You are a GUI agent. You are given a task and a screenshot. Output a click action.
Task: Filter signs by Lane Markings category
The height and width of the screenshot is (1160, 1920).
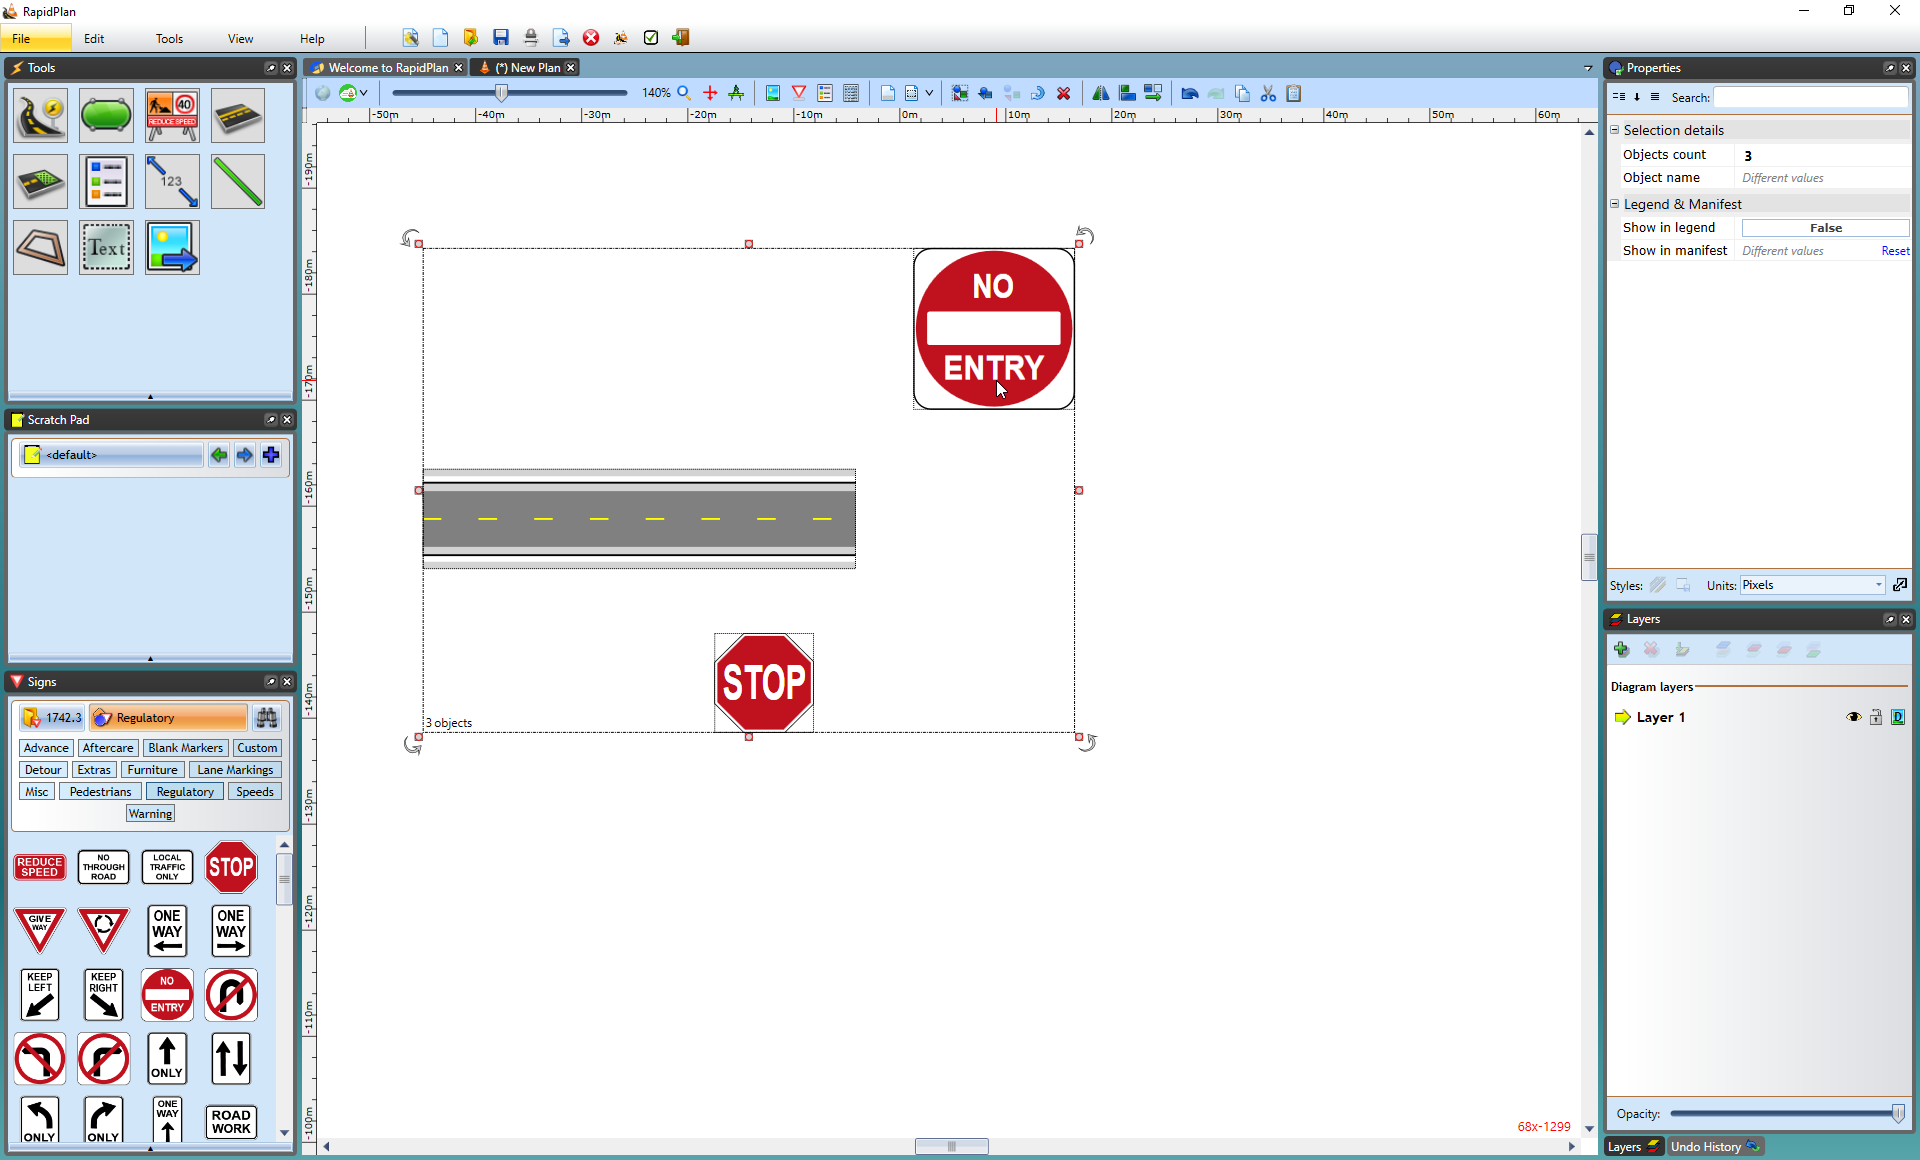(235, 770)
